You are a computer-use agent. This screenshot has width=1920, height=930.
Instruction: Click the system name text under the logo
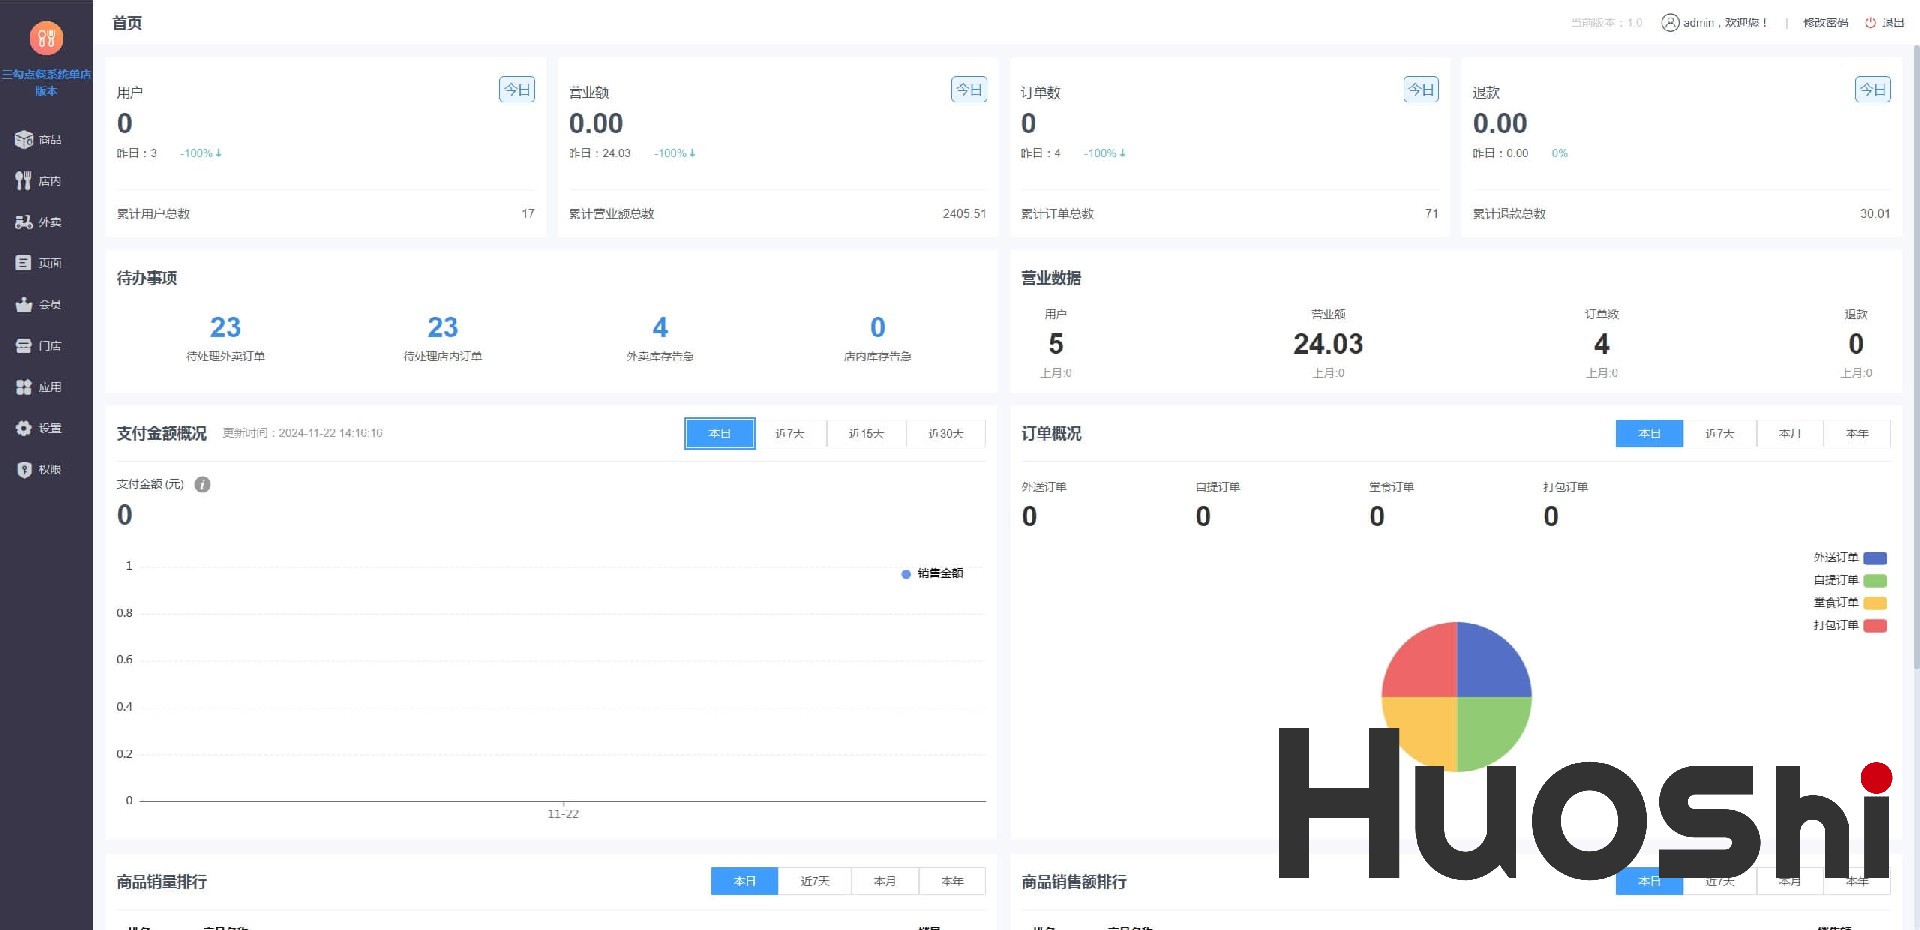click(46, 82)
